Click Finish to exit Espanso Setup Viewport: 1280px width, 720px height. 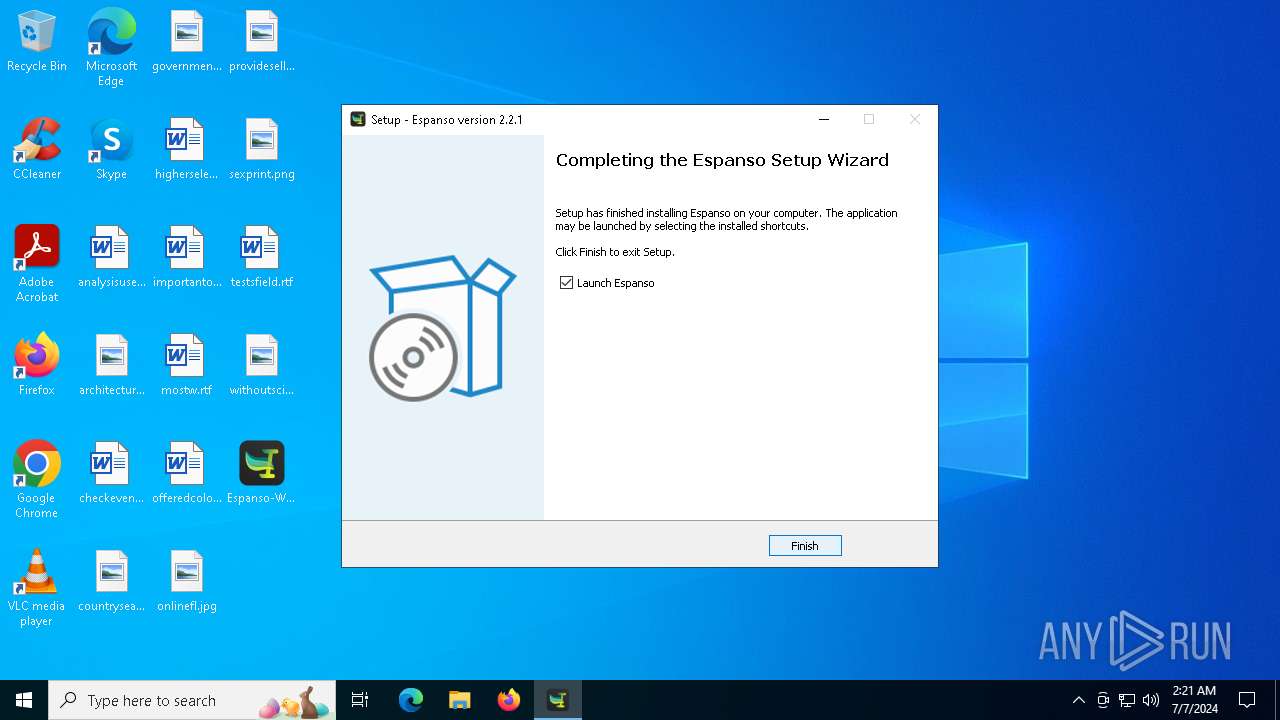(x=805, y=546)
